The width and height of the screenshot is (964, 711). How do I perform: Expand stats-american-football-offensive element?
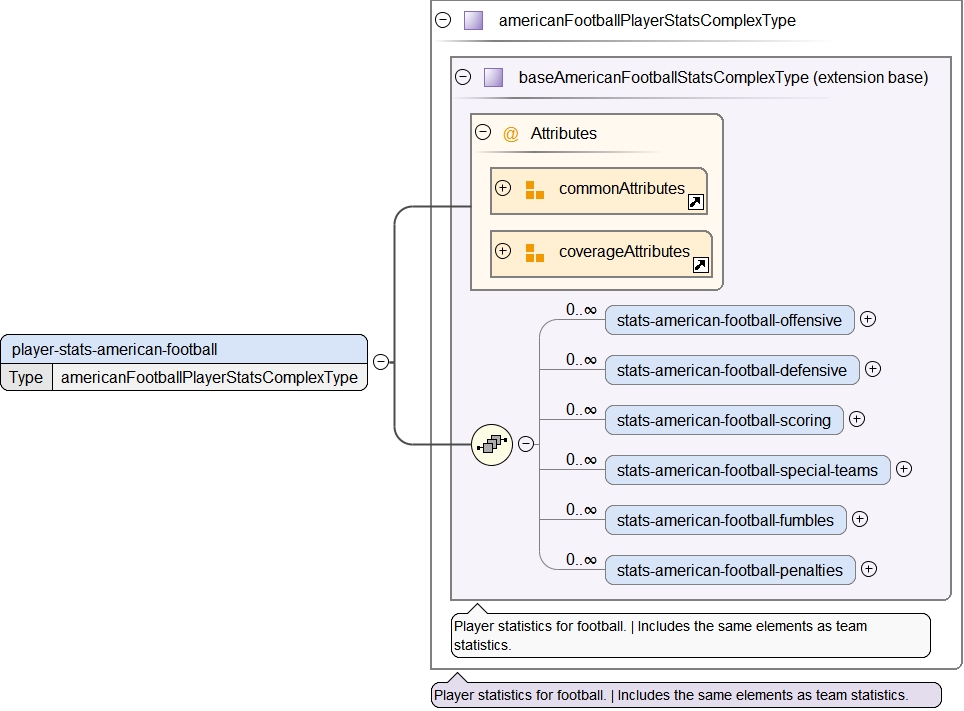(868, 319)
